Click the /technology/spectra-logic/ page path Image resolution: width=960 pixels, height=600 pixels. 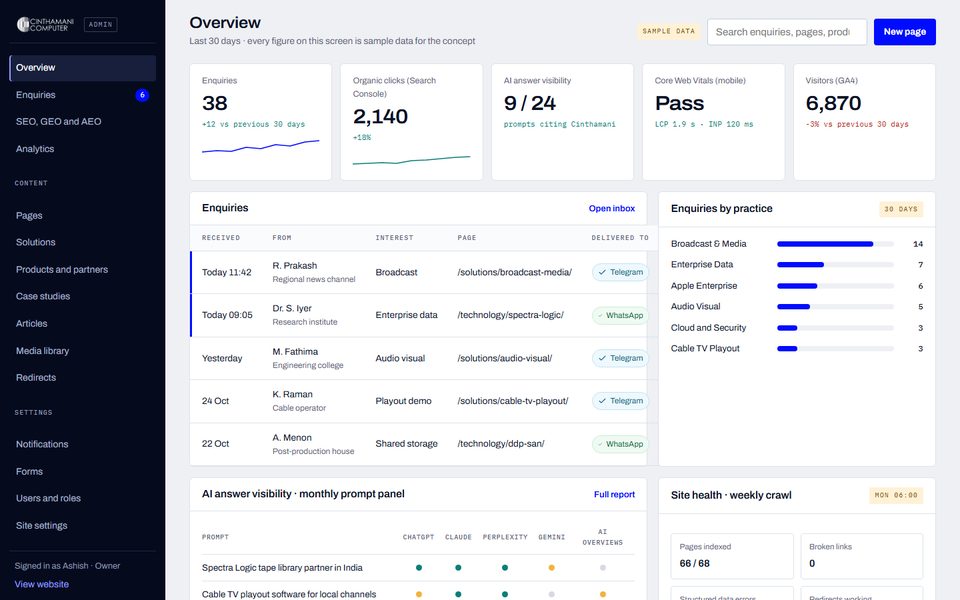click(x=511, y=315)
